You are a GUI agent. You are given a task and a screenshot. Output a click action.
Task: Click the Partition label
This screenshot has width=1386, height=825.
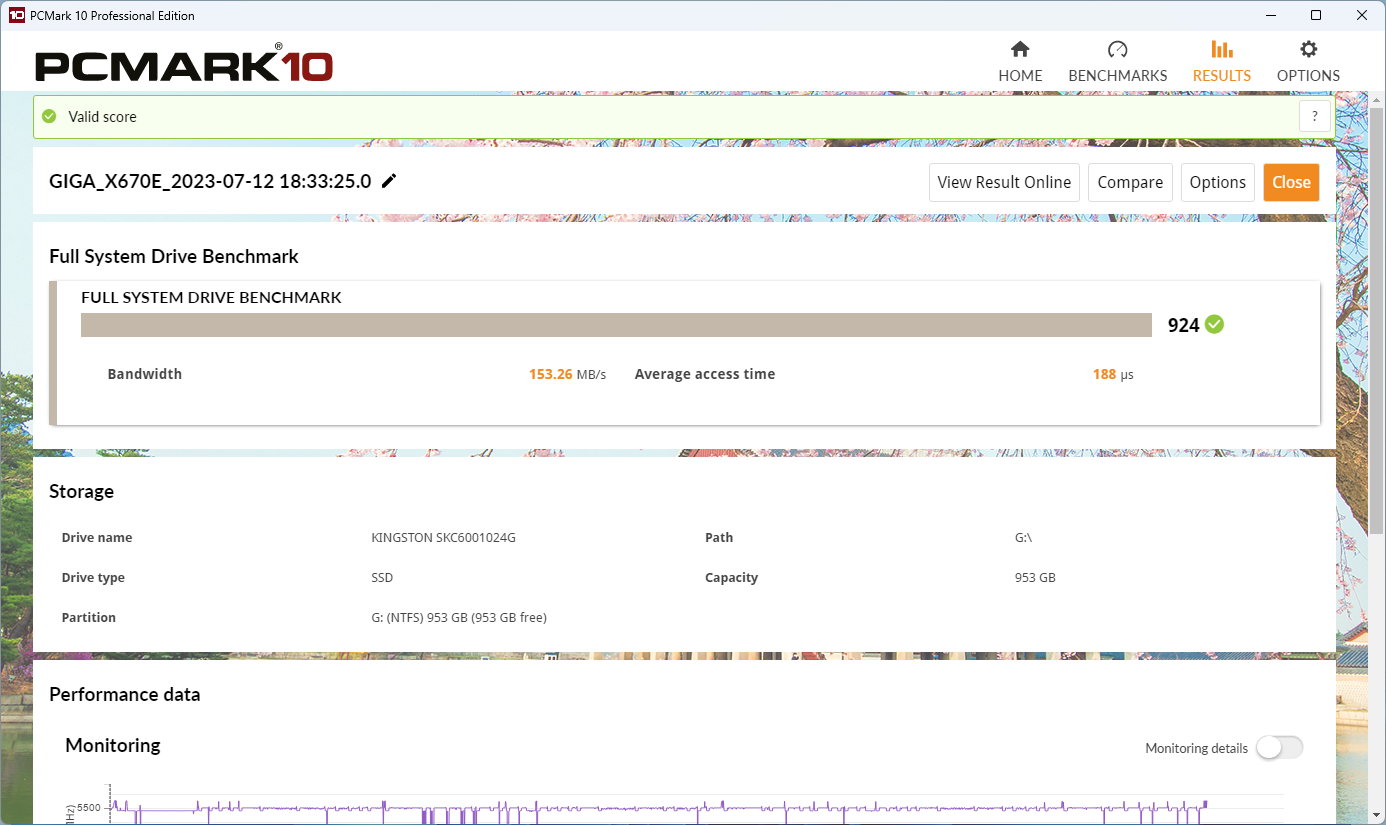click(x=89, y=617)
